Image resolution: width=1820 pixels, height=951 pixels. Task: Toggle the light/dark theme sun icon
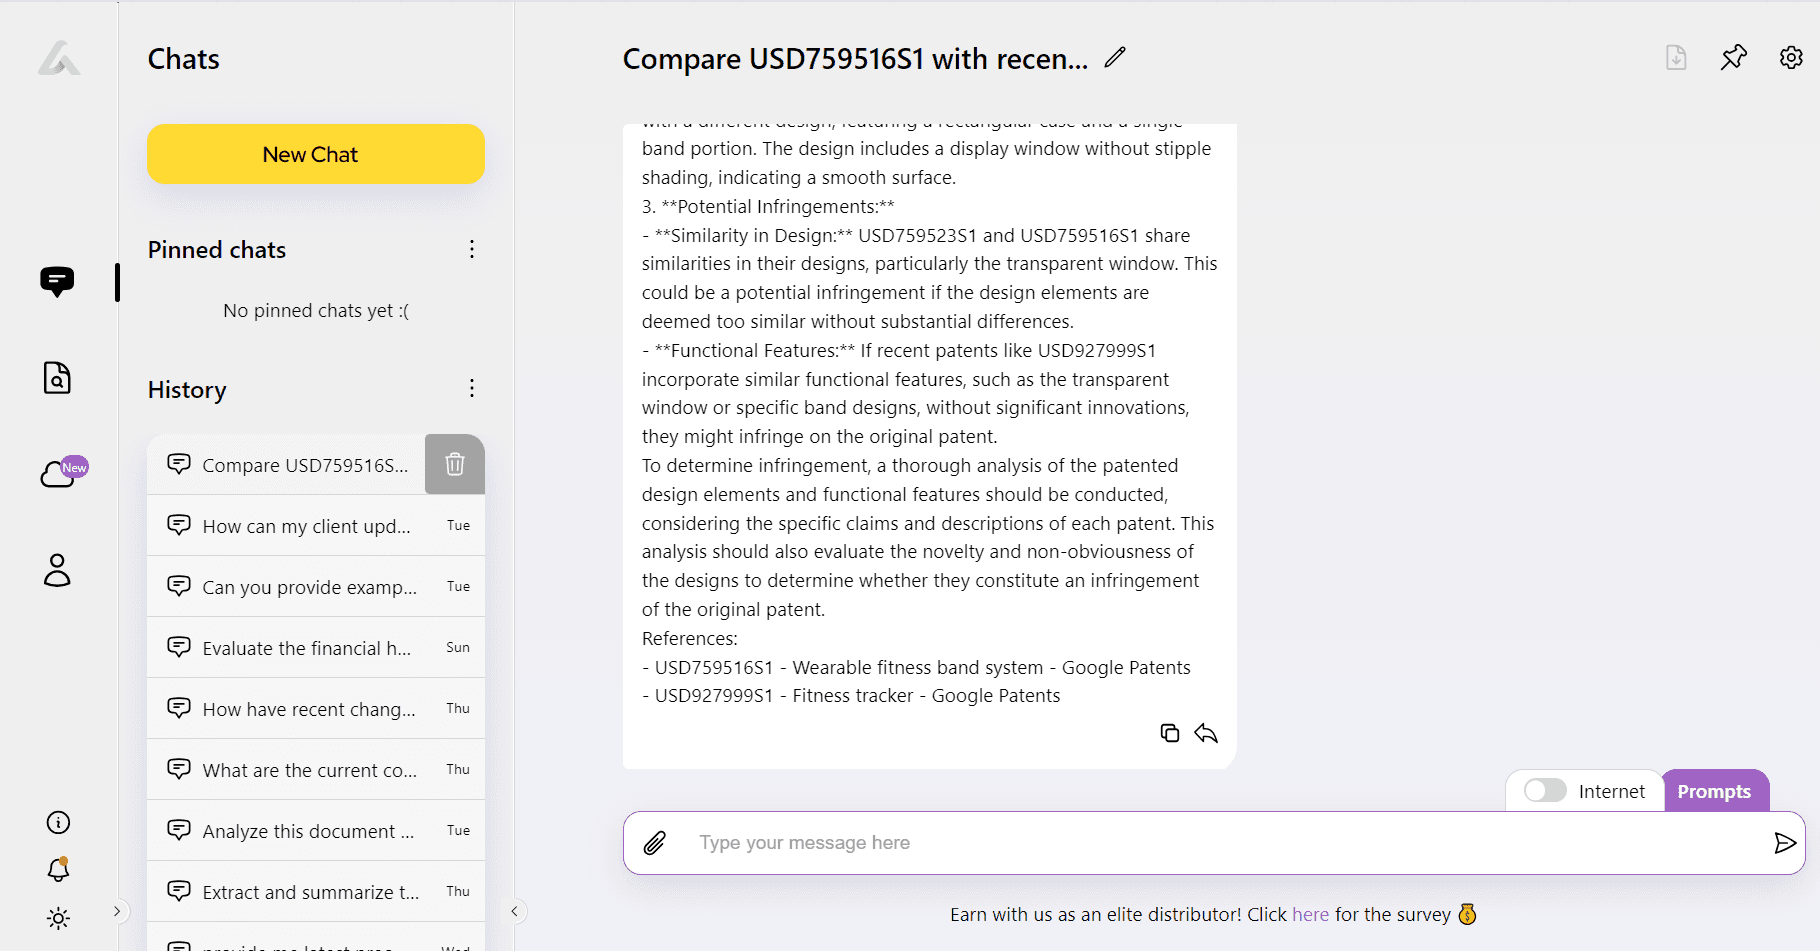point(58,918)
